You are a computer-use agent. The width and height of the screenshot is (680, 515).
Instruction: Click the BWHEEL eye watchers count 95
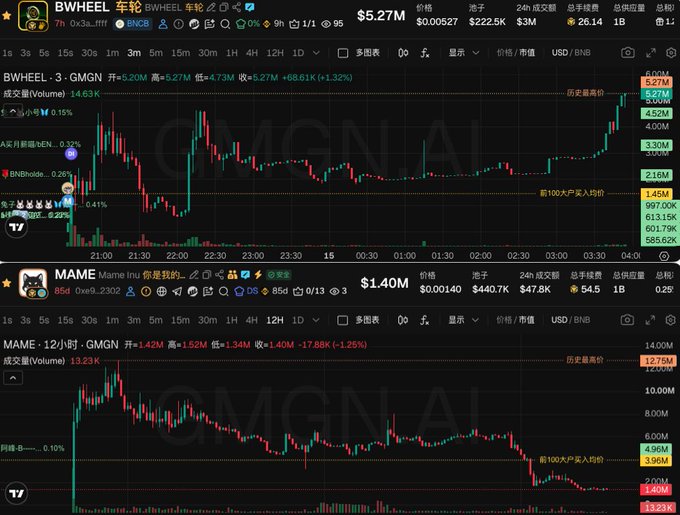pos(332,24)
